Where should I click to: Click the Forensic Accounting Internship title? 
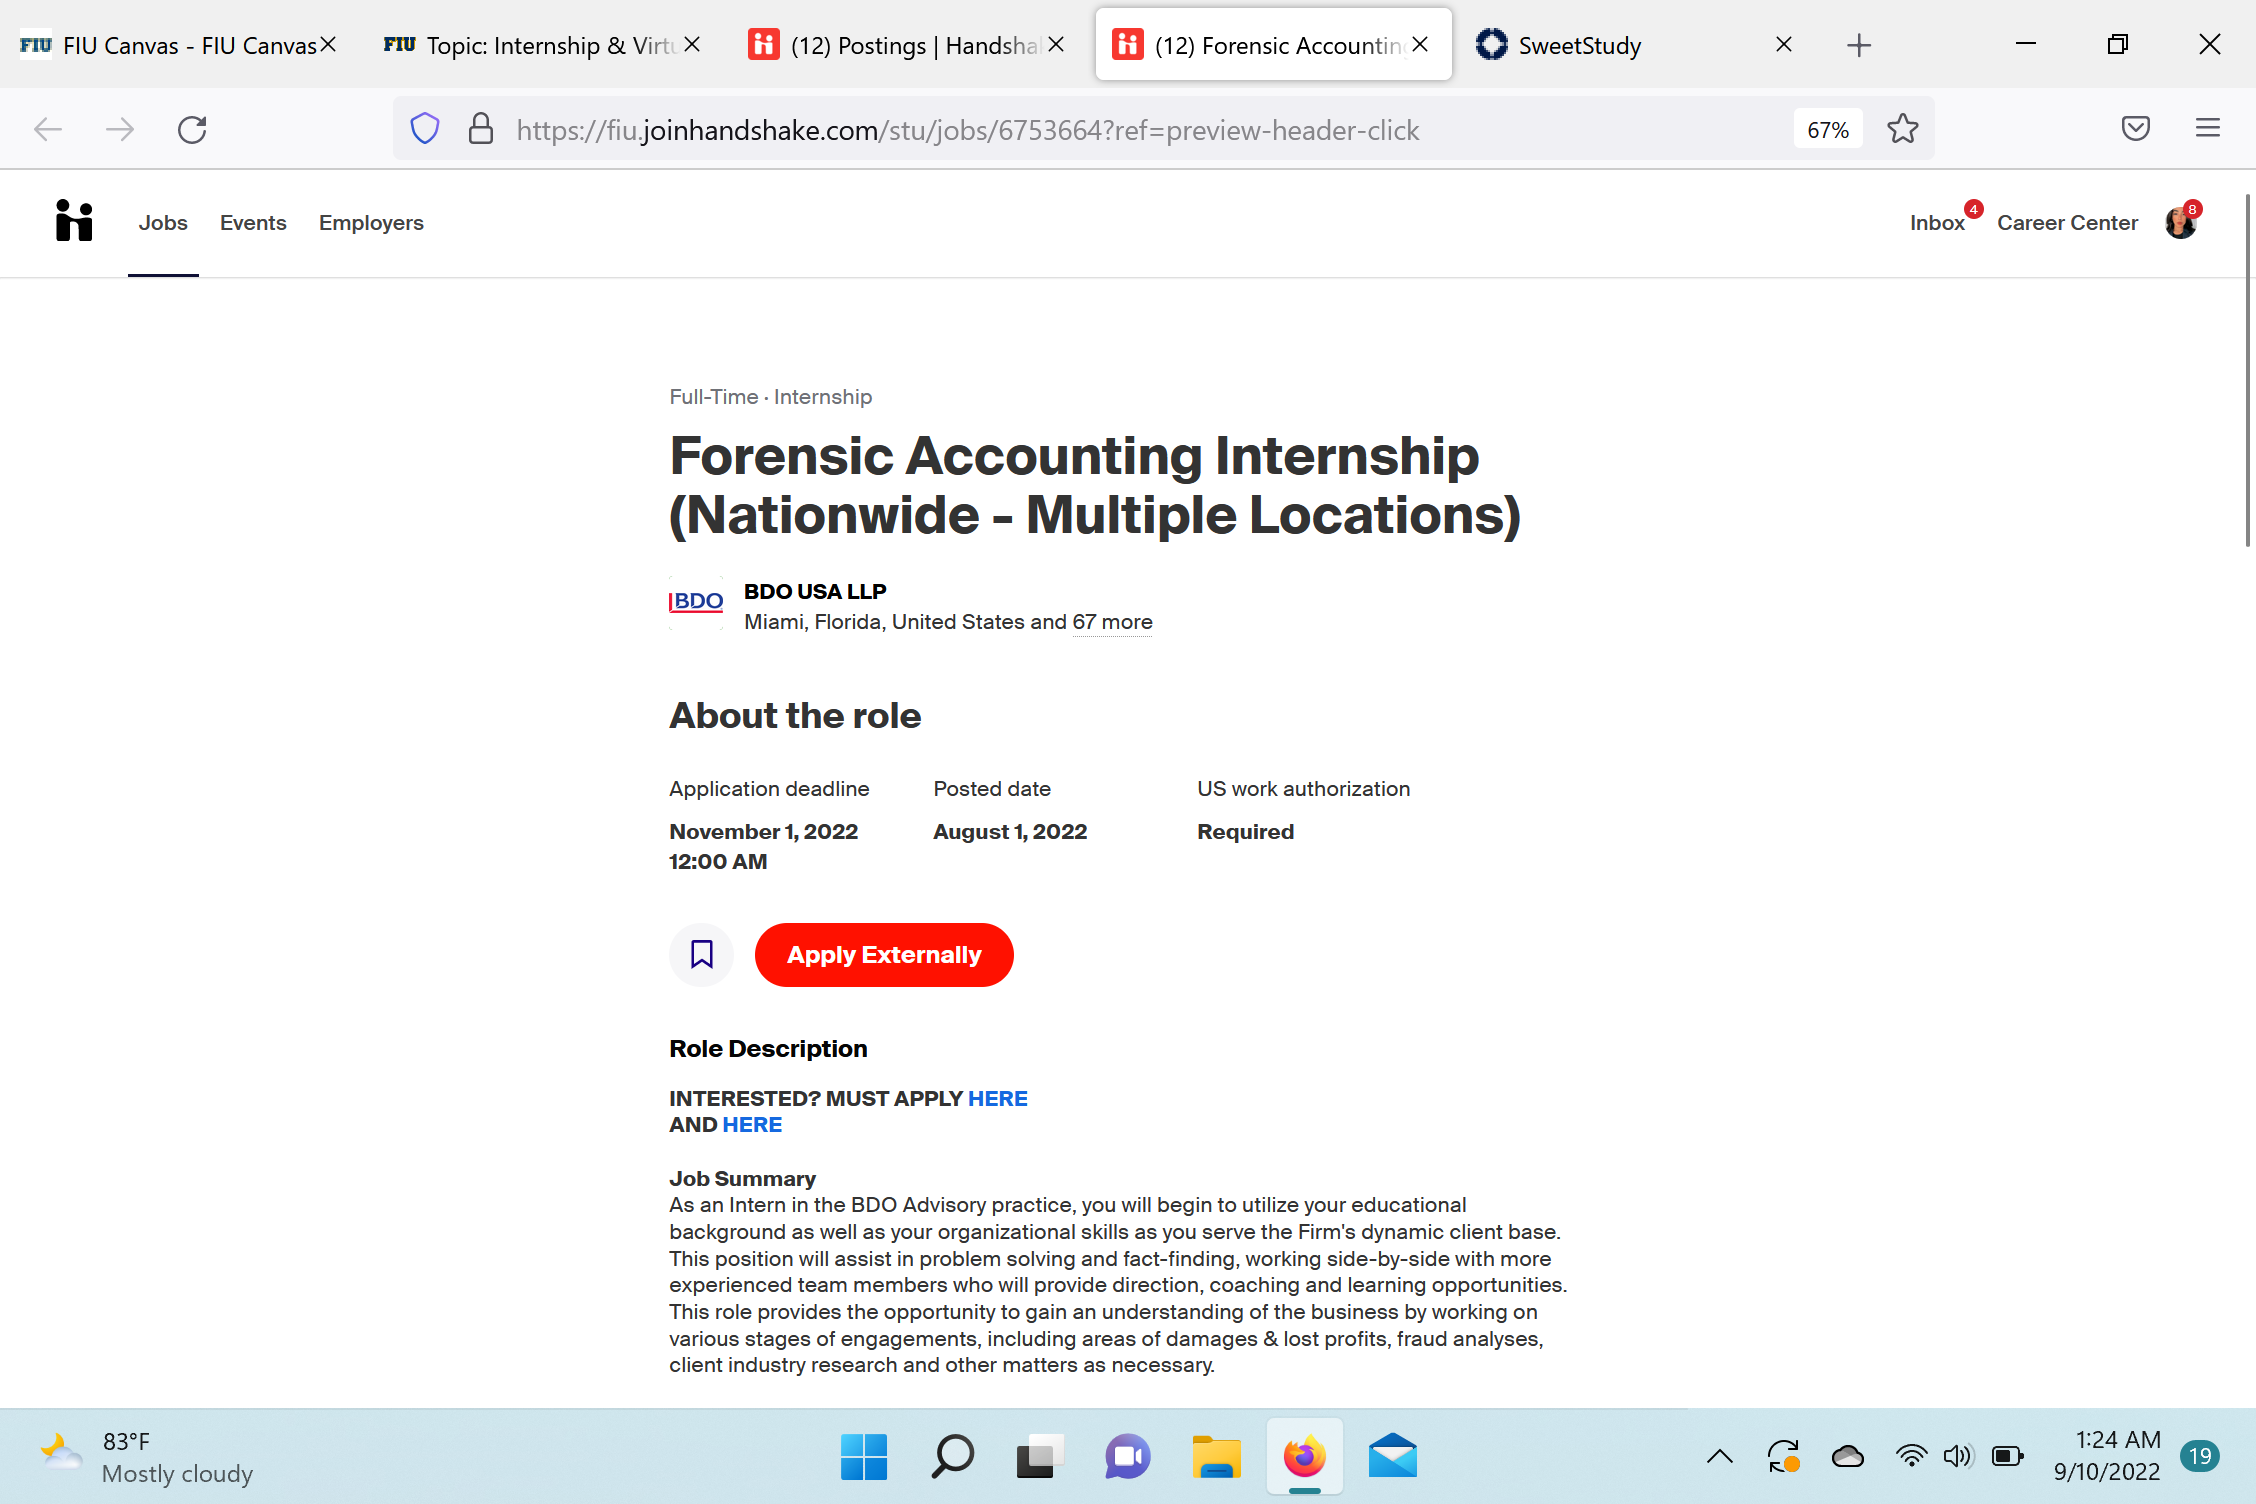tap(1095, 485)
